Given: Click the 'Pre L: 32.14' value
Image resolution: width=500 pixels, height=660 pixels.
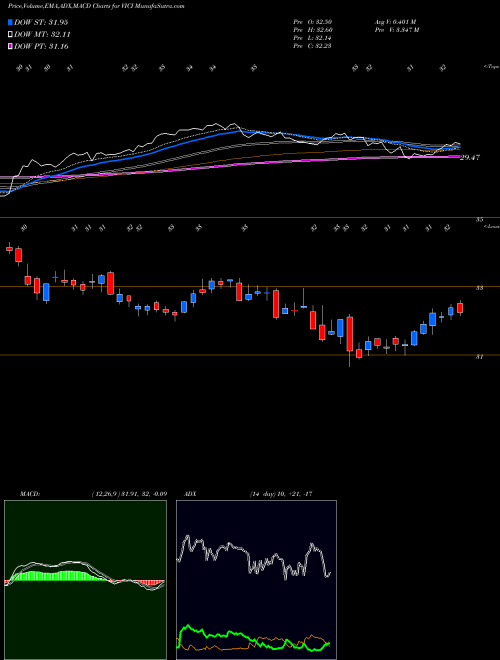Looking at the screenshot, I should tap(312, 38).
